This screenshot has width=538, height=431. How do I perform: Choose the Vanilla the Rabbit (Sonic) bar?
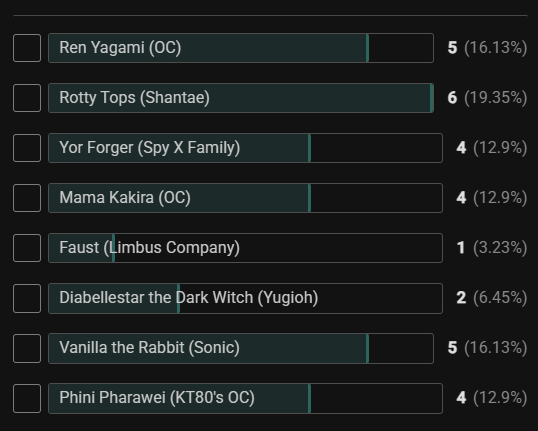pos(241,348)
